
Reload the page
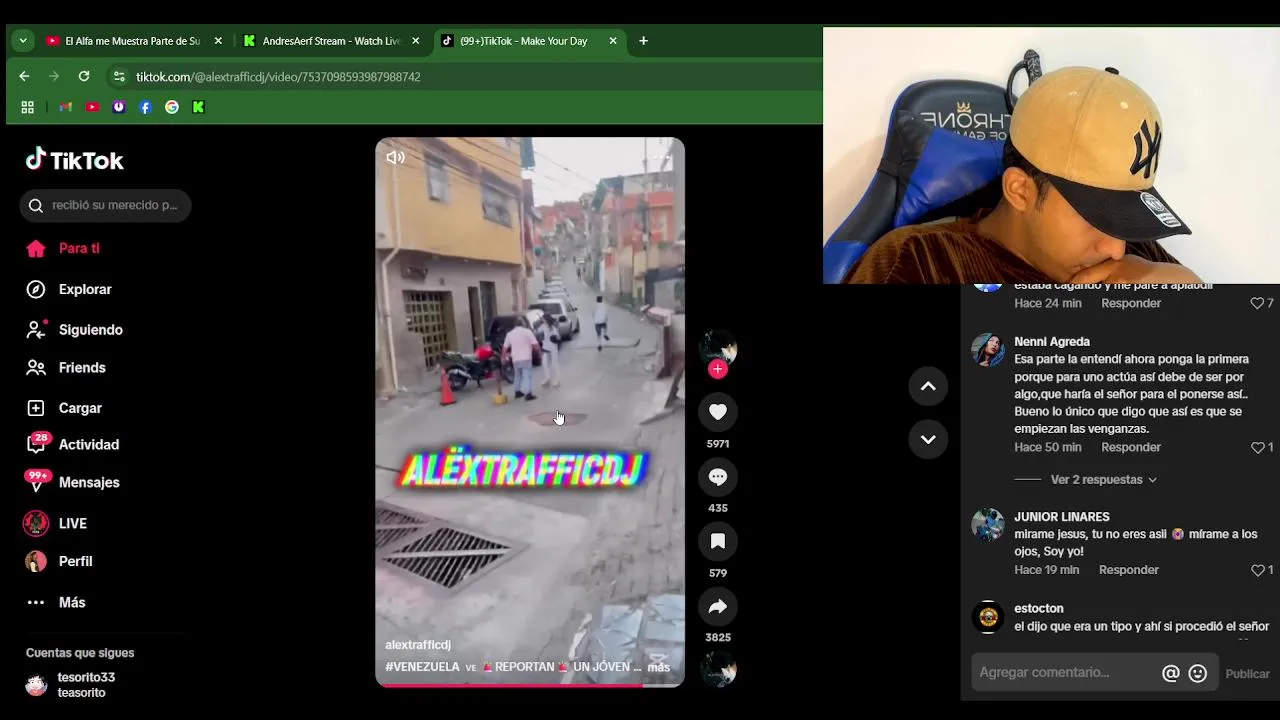coord(84,76)
